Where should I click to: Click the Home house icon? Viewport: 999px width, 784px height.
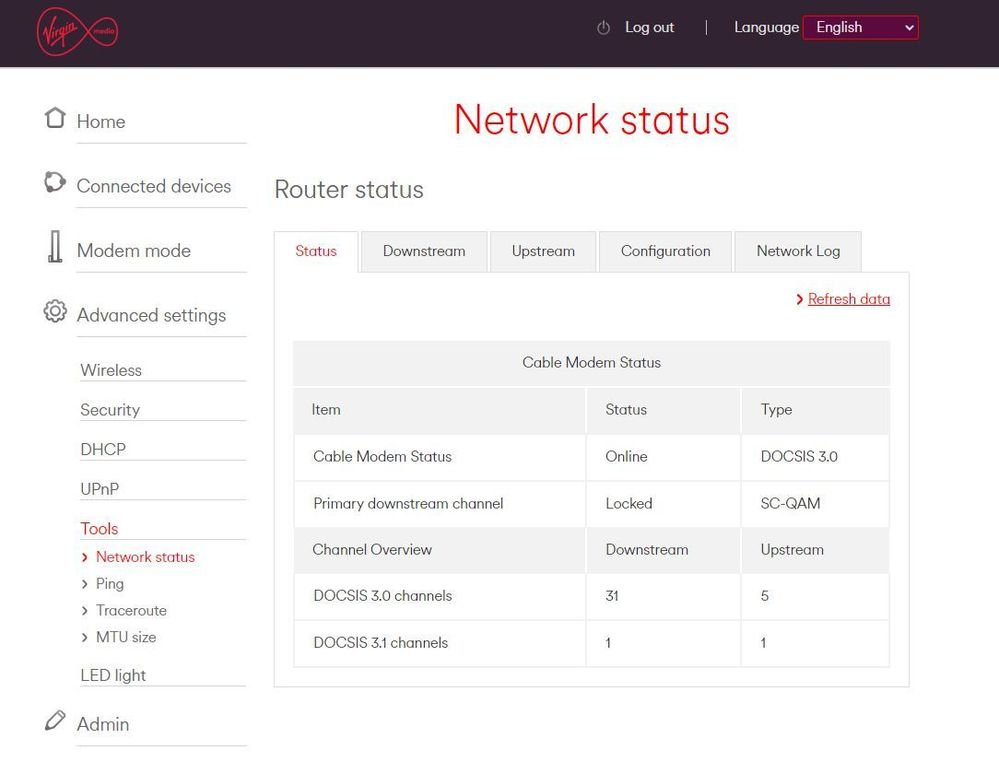click(x=55, y=117)
